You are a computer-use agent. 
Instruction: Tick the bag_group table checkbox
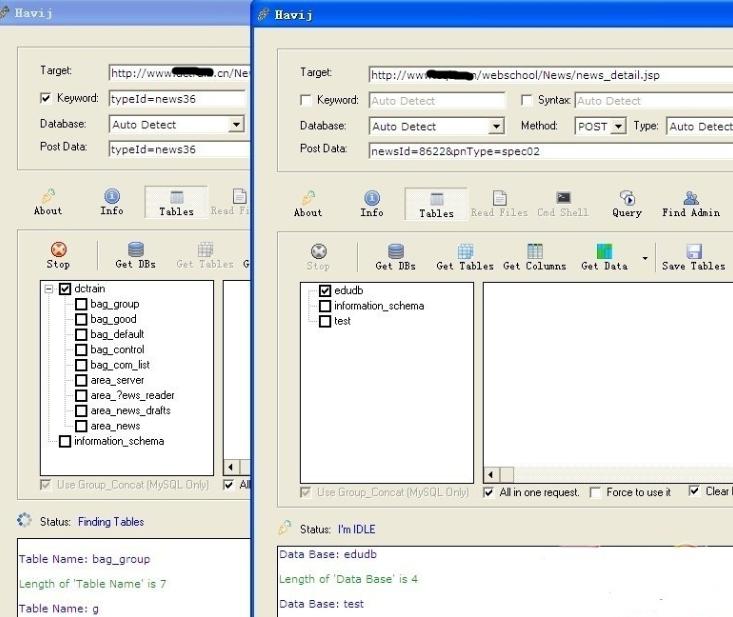81,304
